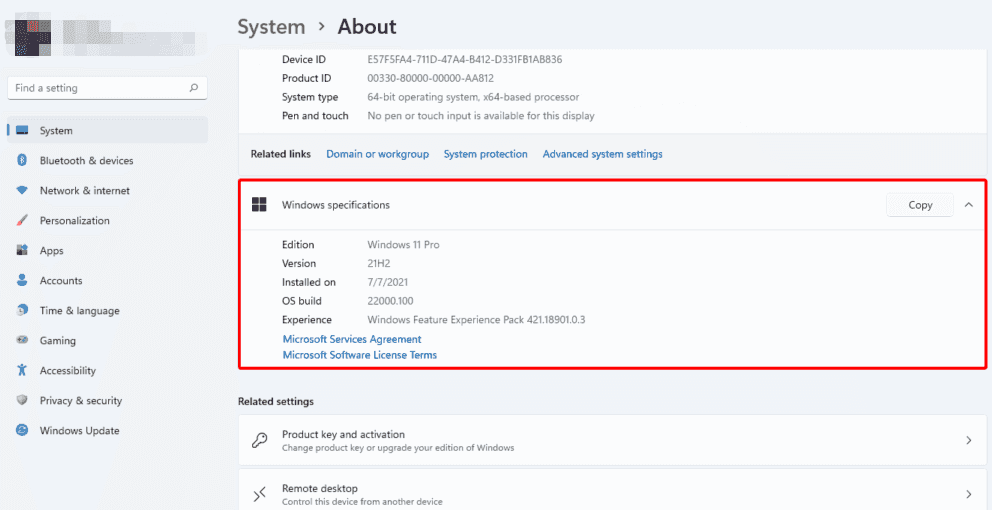Image resolution: width=992 pixels, height=510 pixels.
Task: Click the 64-bit operating system text
Action: click(x=473, y=97)
